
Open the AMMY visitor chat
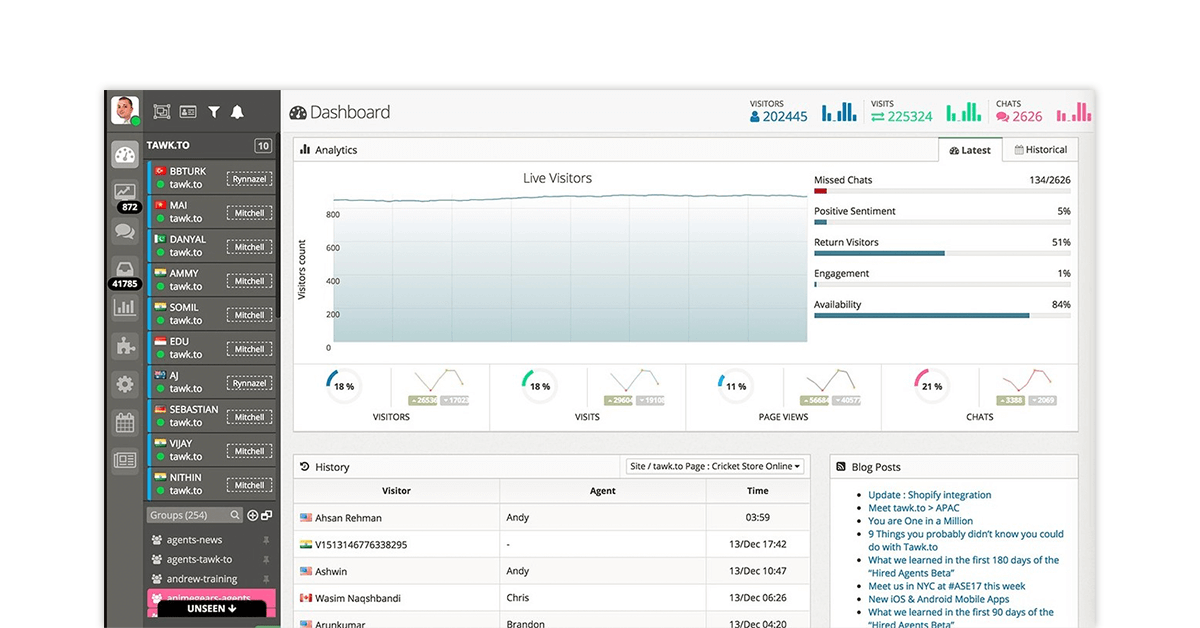[211, 280]
